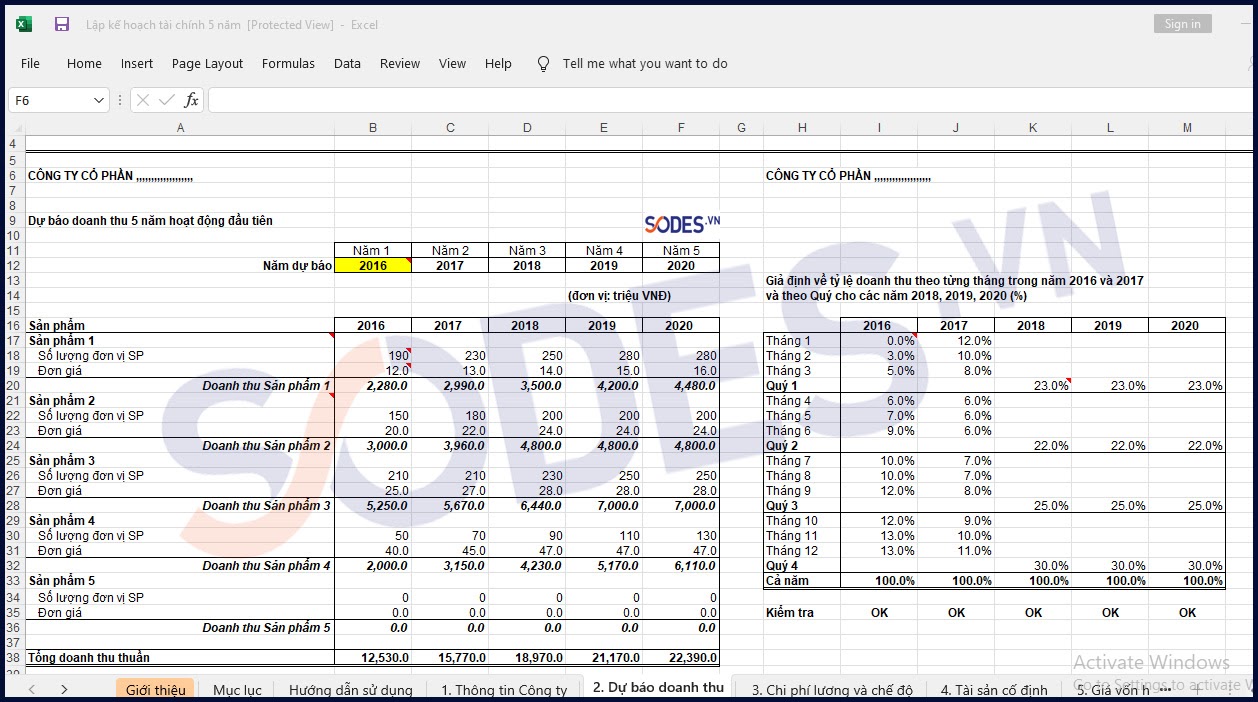1258x702 pixels.
Task: Click the formula bar Cancel X icon
Action: (x=143, y=100)
